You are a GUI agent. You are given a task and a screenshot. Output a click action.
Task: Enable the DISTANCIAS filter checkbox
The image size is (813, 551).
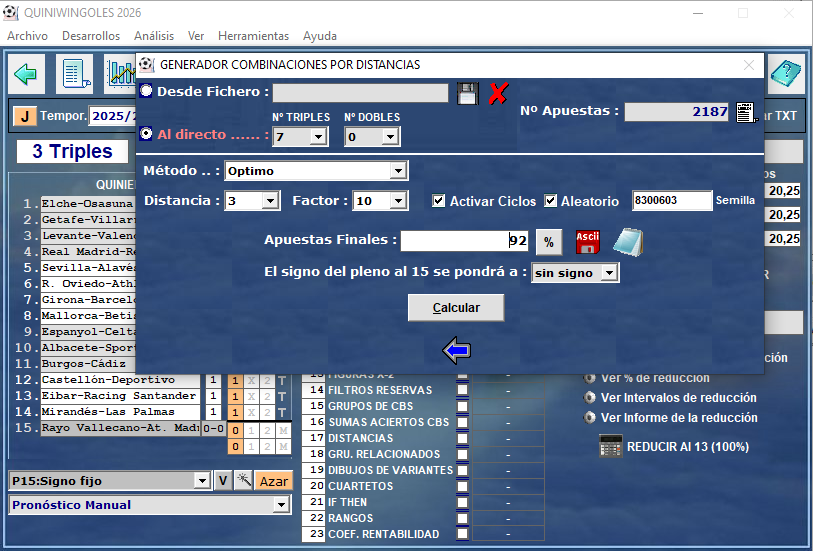tap(462, 438)
